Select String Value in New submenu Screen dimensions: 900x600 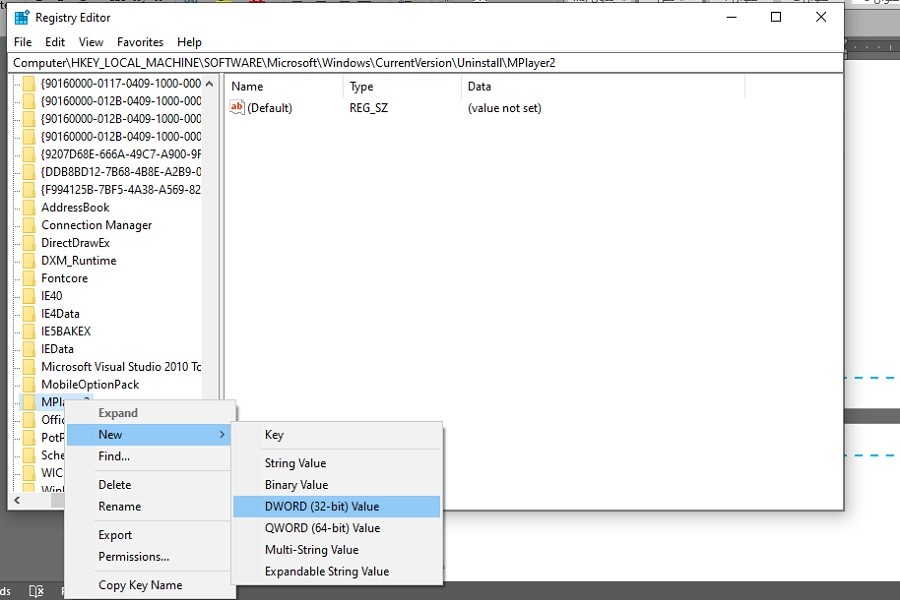coord(295,463)
